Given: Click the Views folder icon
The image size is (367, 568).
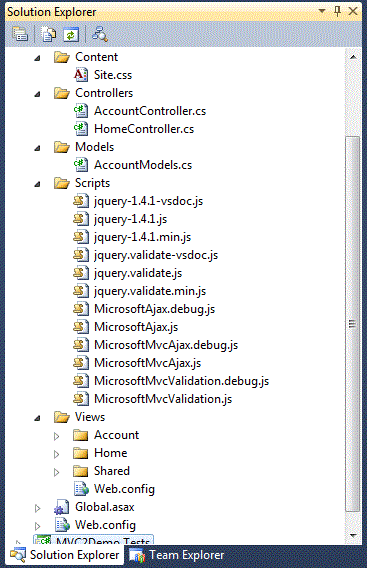Looking at the screenshot, I should pyautogui.click(x=62, y=417).
